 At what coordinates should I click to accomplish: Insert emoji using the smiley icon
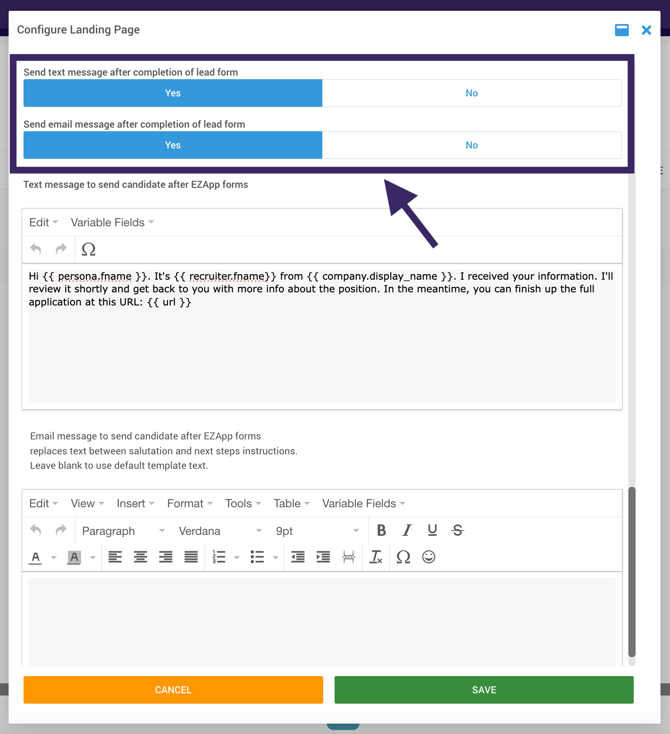(x=429, y=557)
